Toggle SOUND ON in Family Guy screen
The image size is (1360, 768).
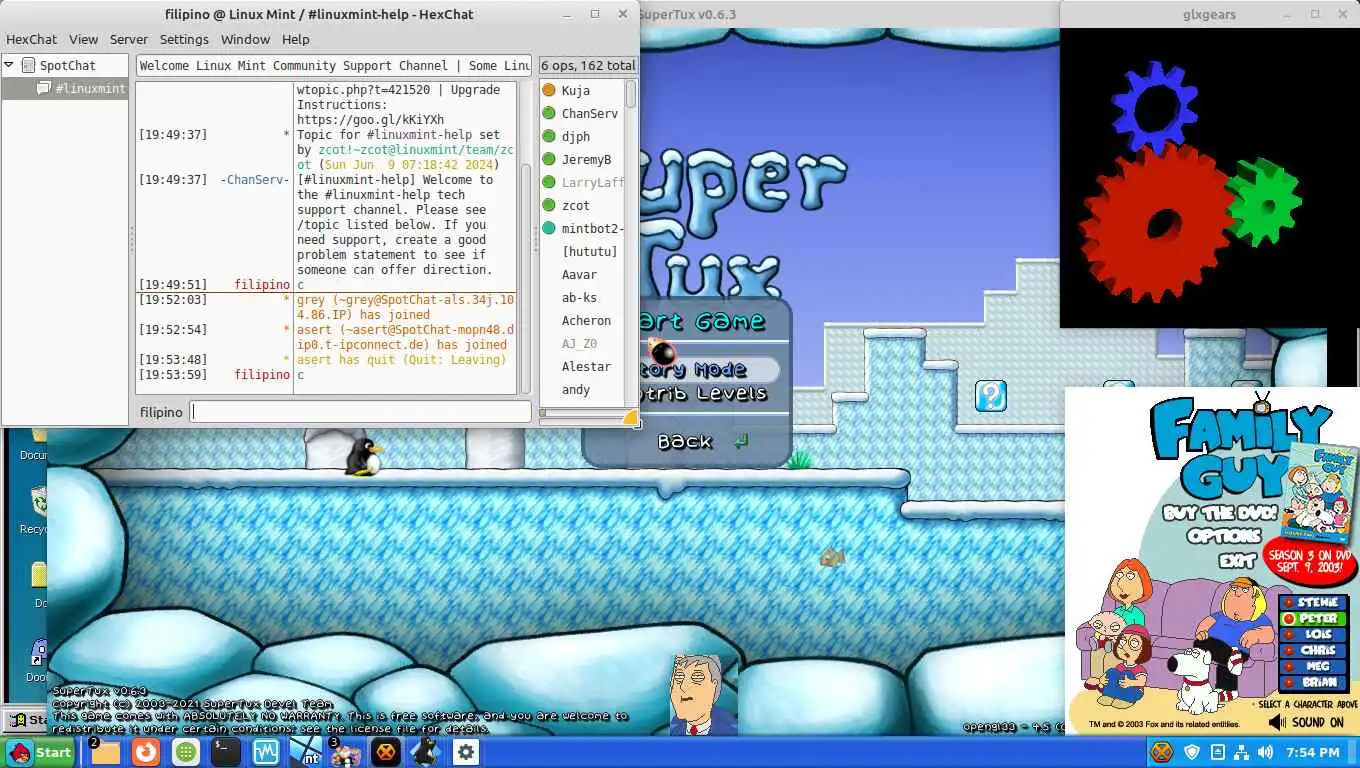click(x=1306, y=722)
